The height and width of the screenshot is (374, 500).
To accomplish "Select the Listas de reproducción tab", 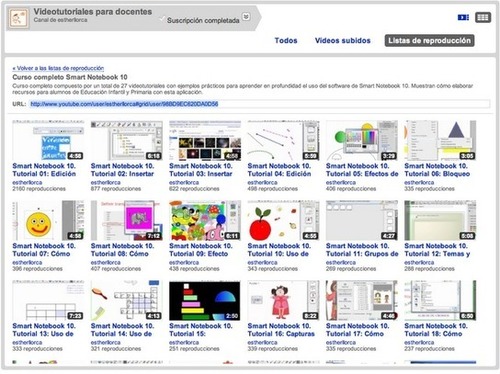I will (429, 41).
